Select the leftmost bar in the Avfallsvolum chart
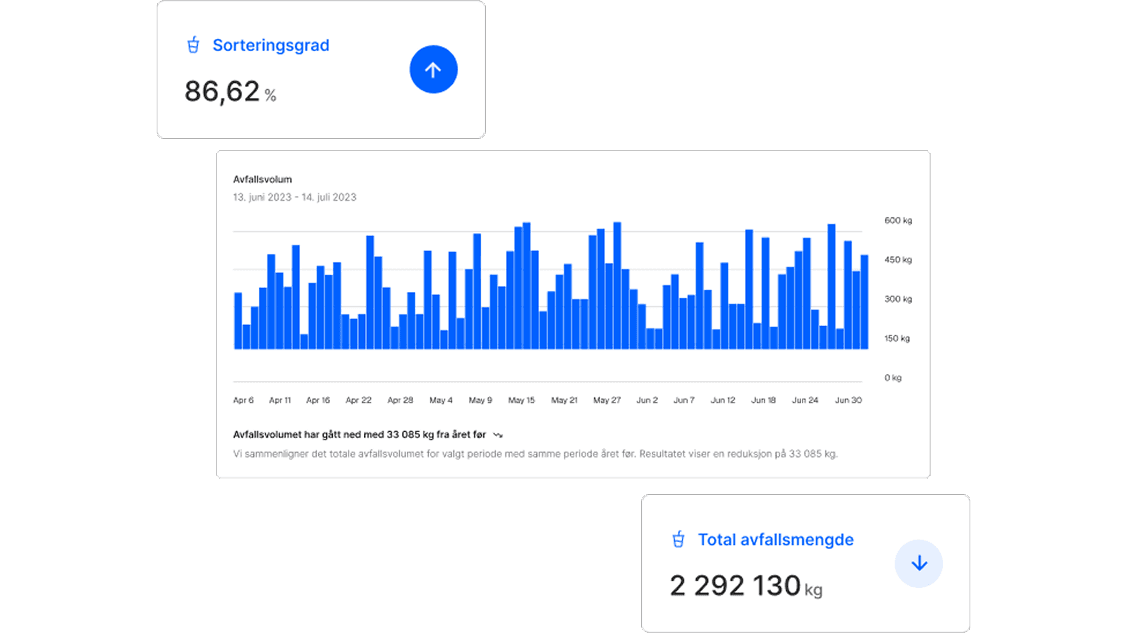Screen dimensions: 1127x633 coord(238,321)
